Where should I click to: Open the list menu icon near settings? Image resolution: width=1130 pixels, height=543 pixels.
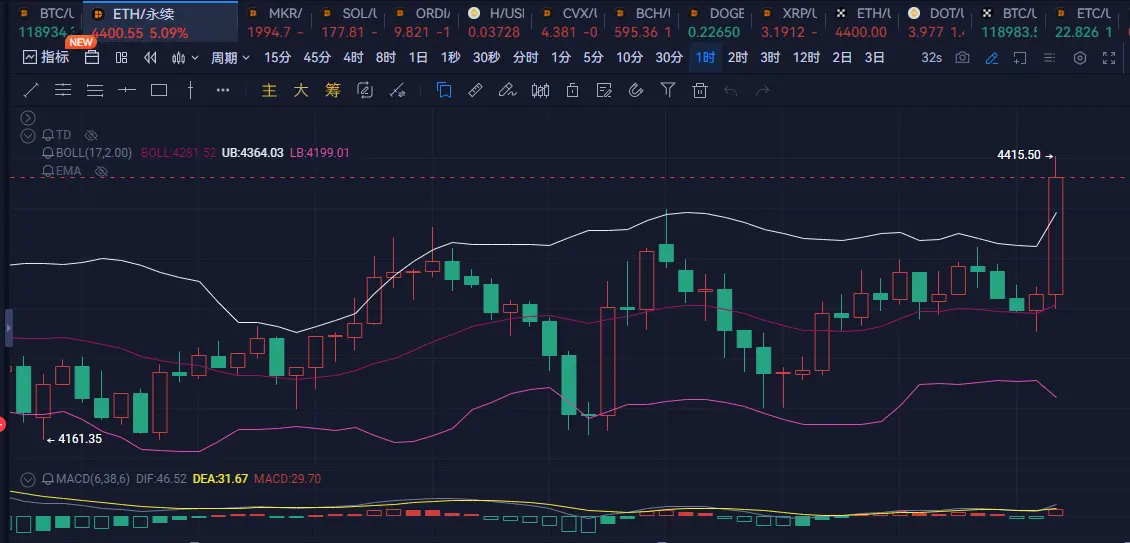point(1051,58)
